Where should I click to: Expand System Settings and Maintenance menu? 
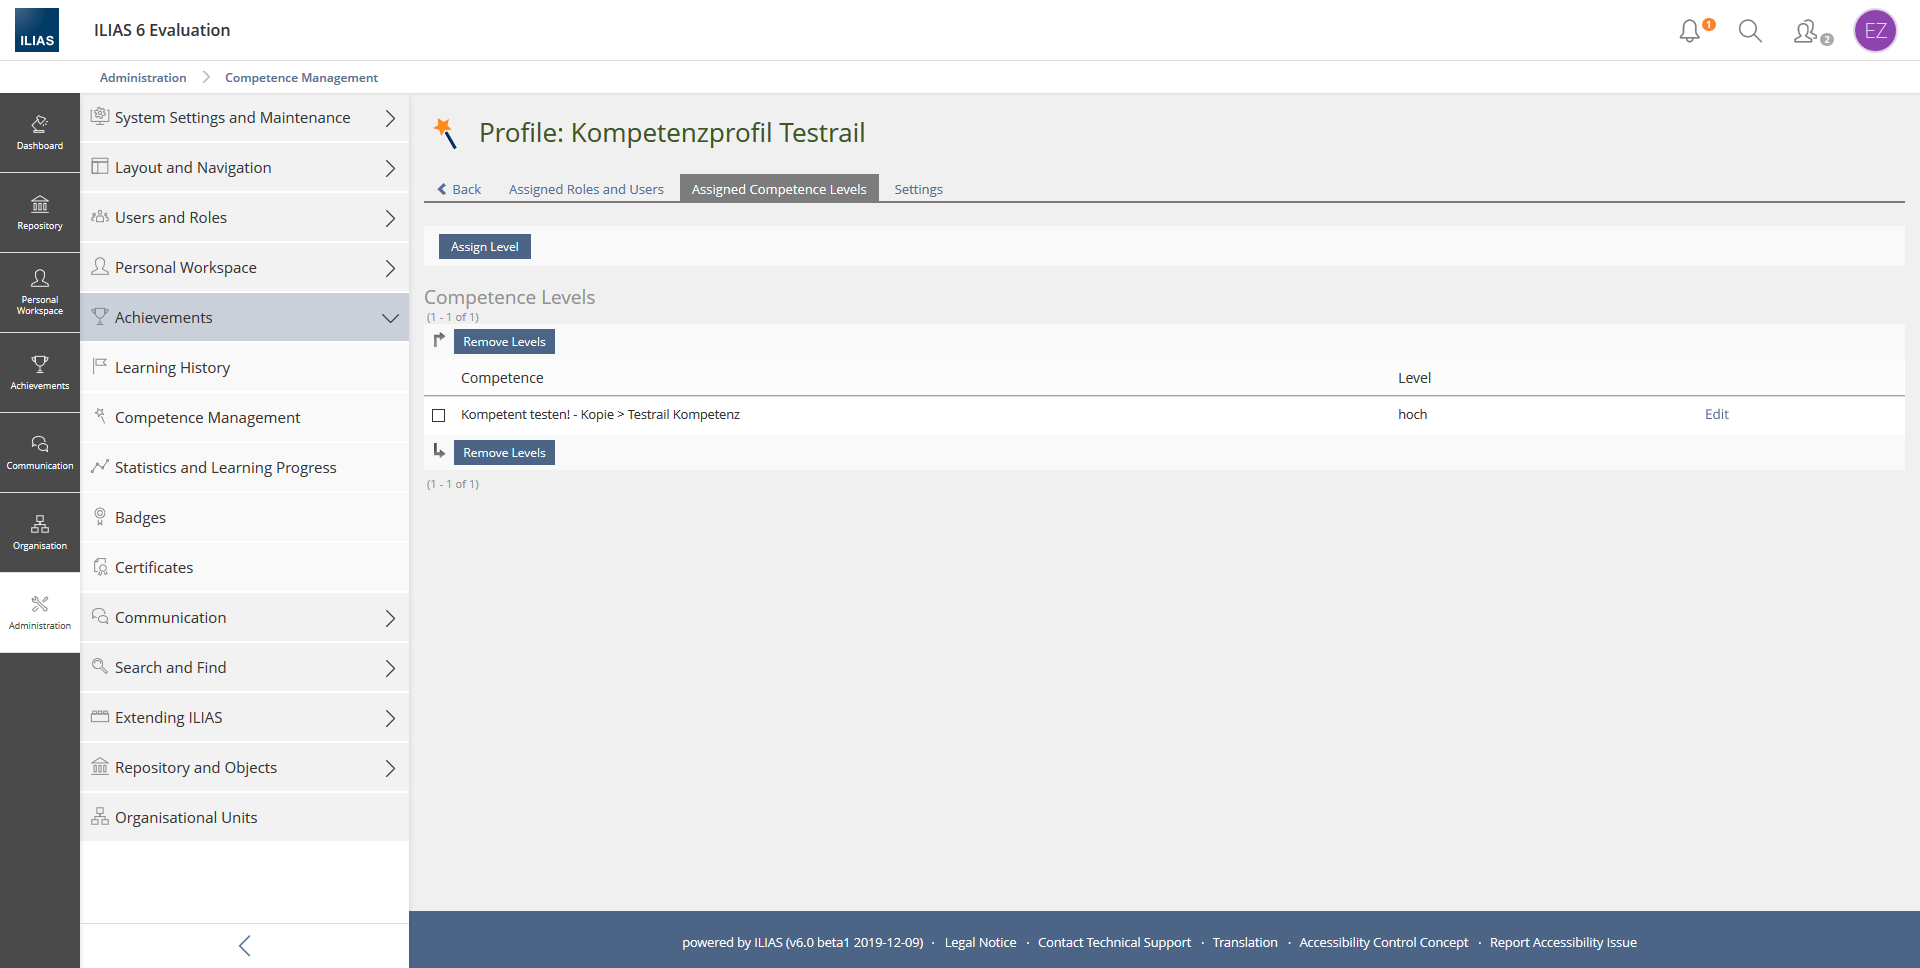click(x=245, y=118)
